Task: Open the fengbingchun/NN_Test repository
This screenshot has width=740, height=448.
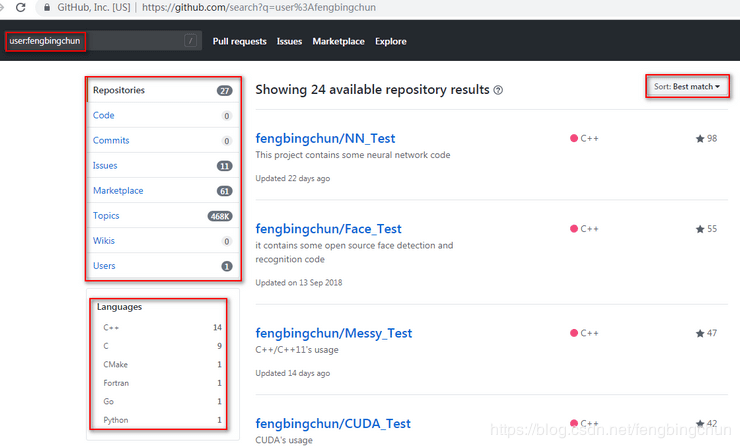Action: pyautogui.click(x=325, y=138)
